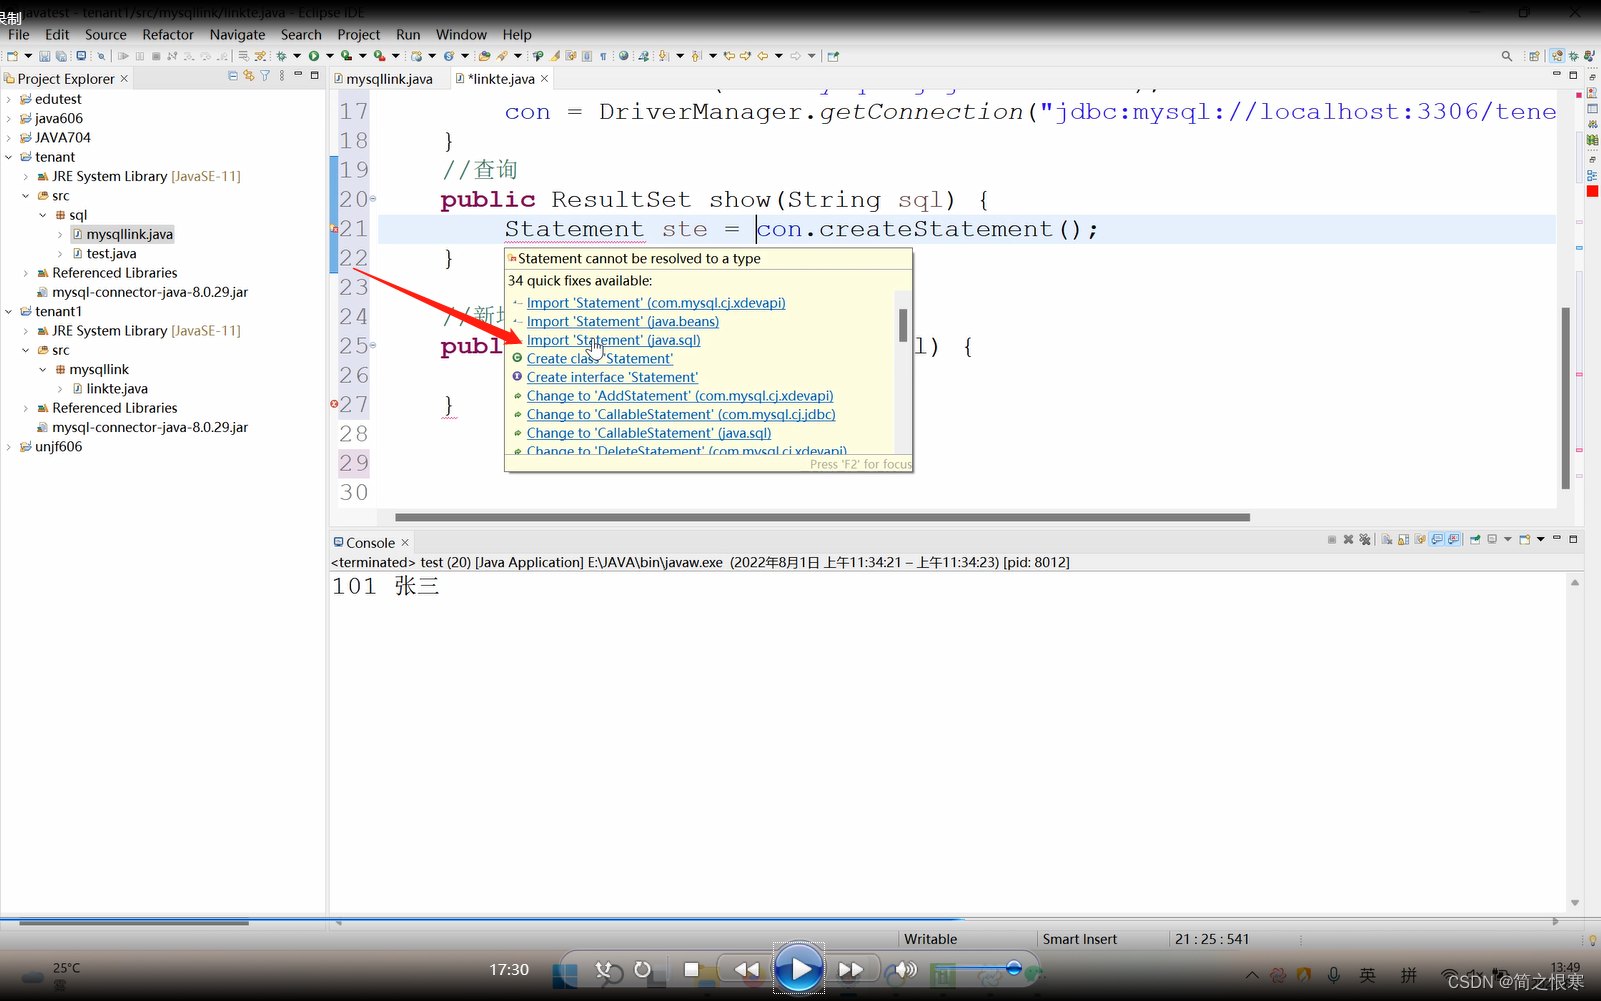Viewport: 1601px width, 1001px height.
Task: Click the filter funnel icon in Project Explorer
Action: click(265, 76)
